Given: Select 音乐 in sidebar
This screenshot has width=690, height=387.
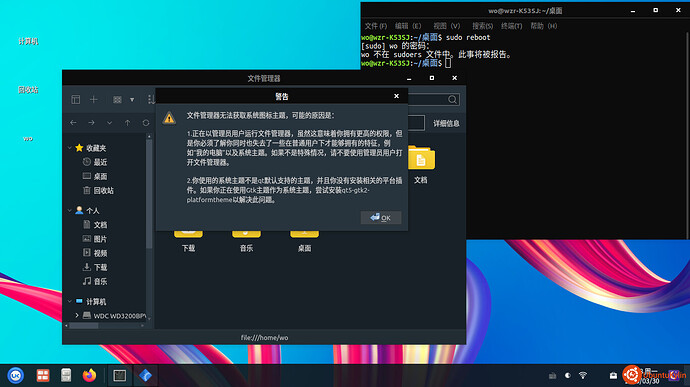Looking at the screenshot, I should pos(100,281).
